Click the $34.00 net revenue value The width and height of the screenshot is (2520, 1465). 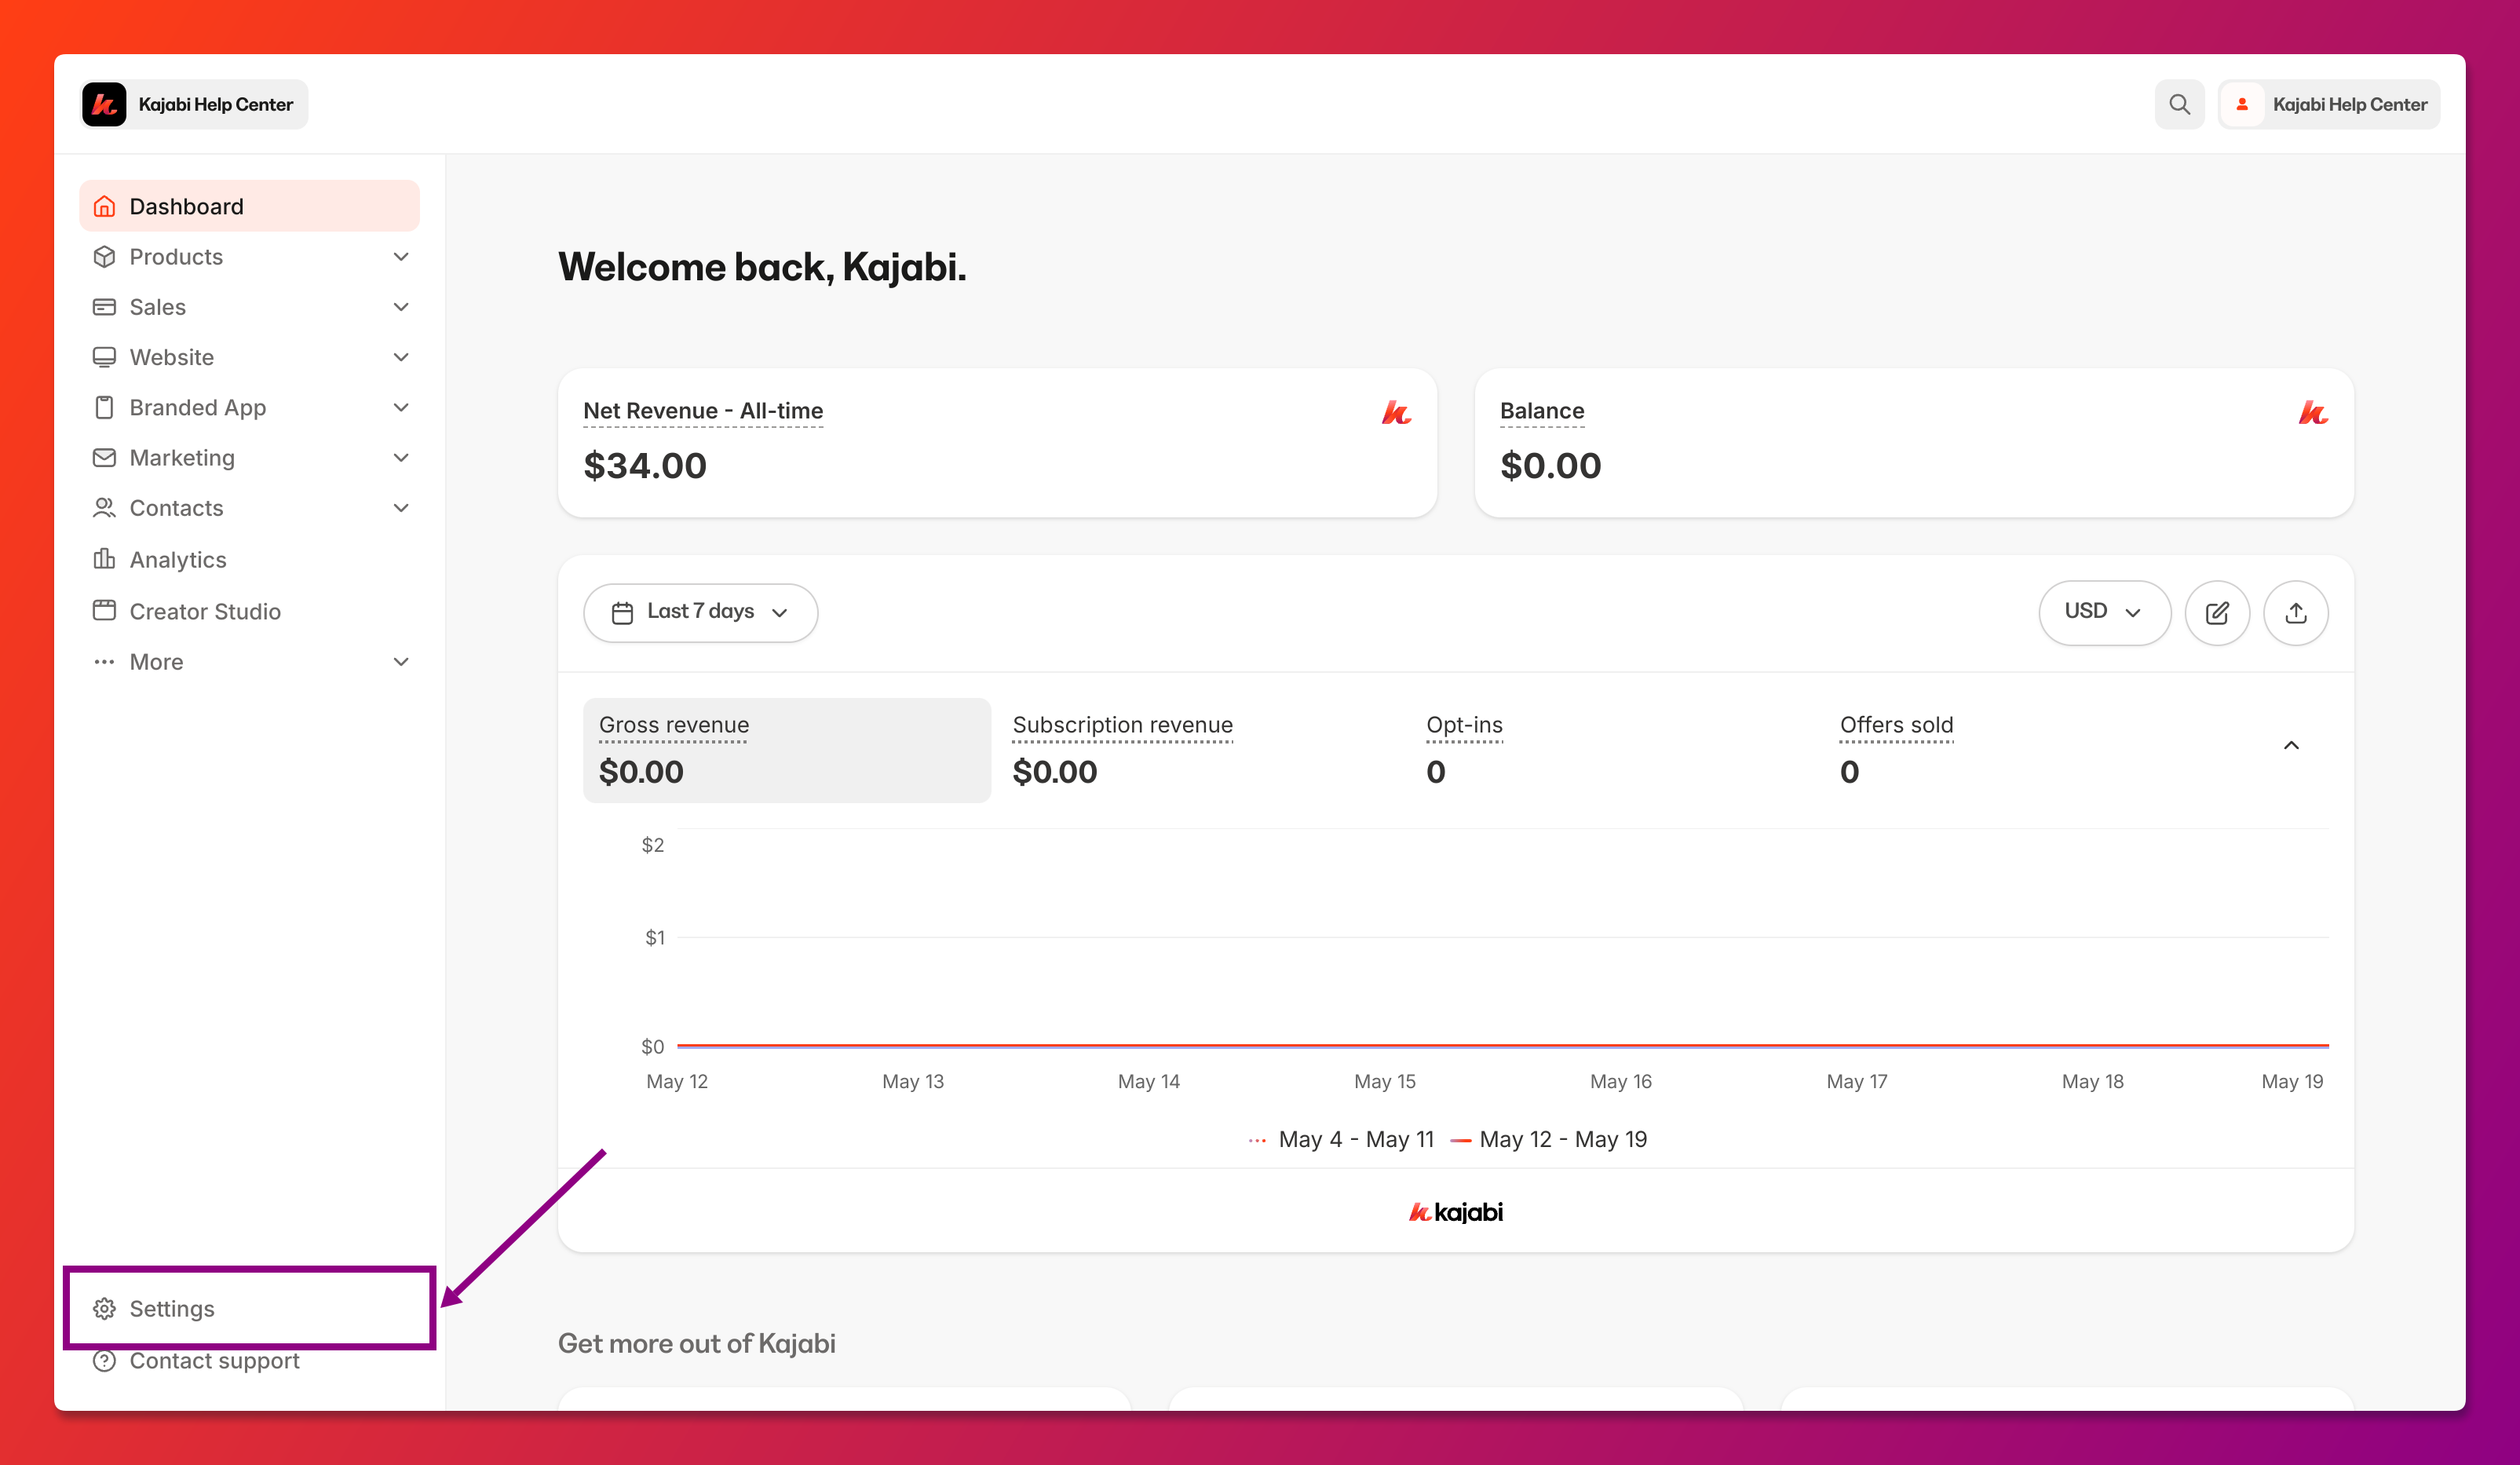(645, 465)
